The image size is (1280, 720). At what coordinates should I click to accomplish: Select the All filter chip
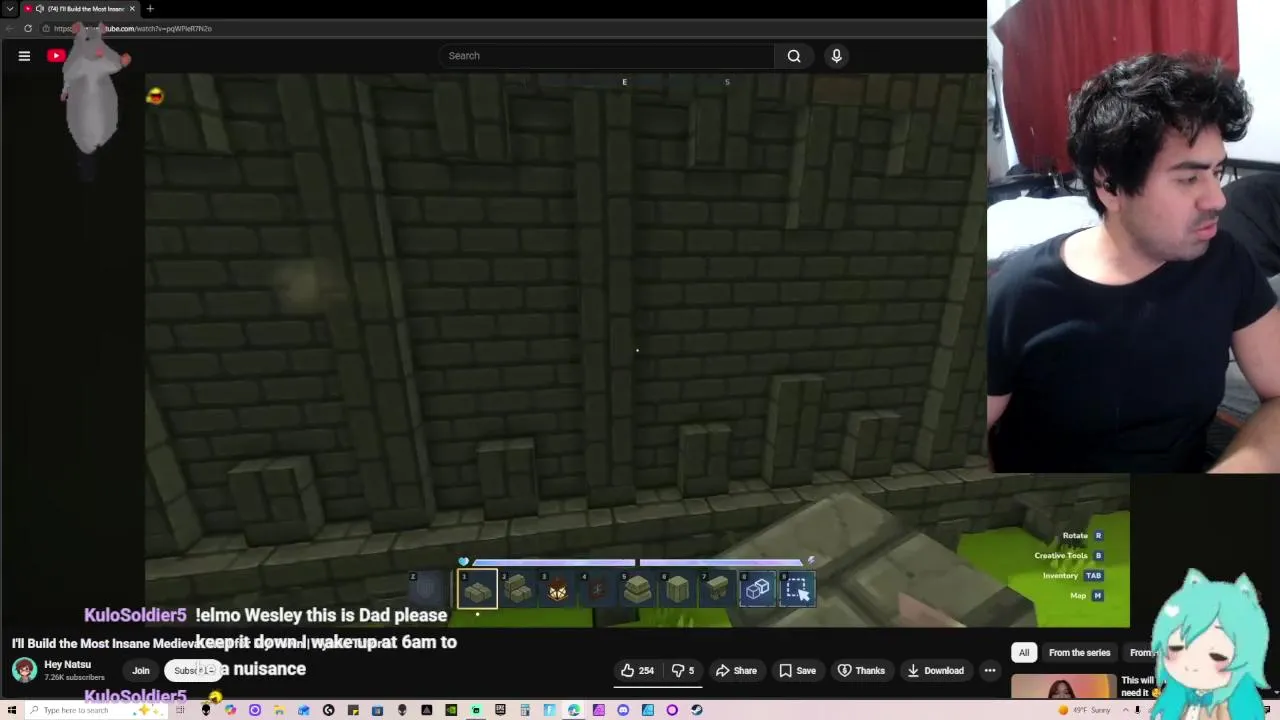point(1024,653)
